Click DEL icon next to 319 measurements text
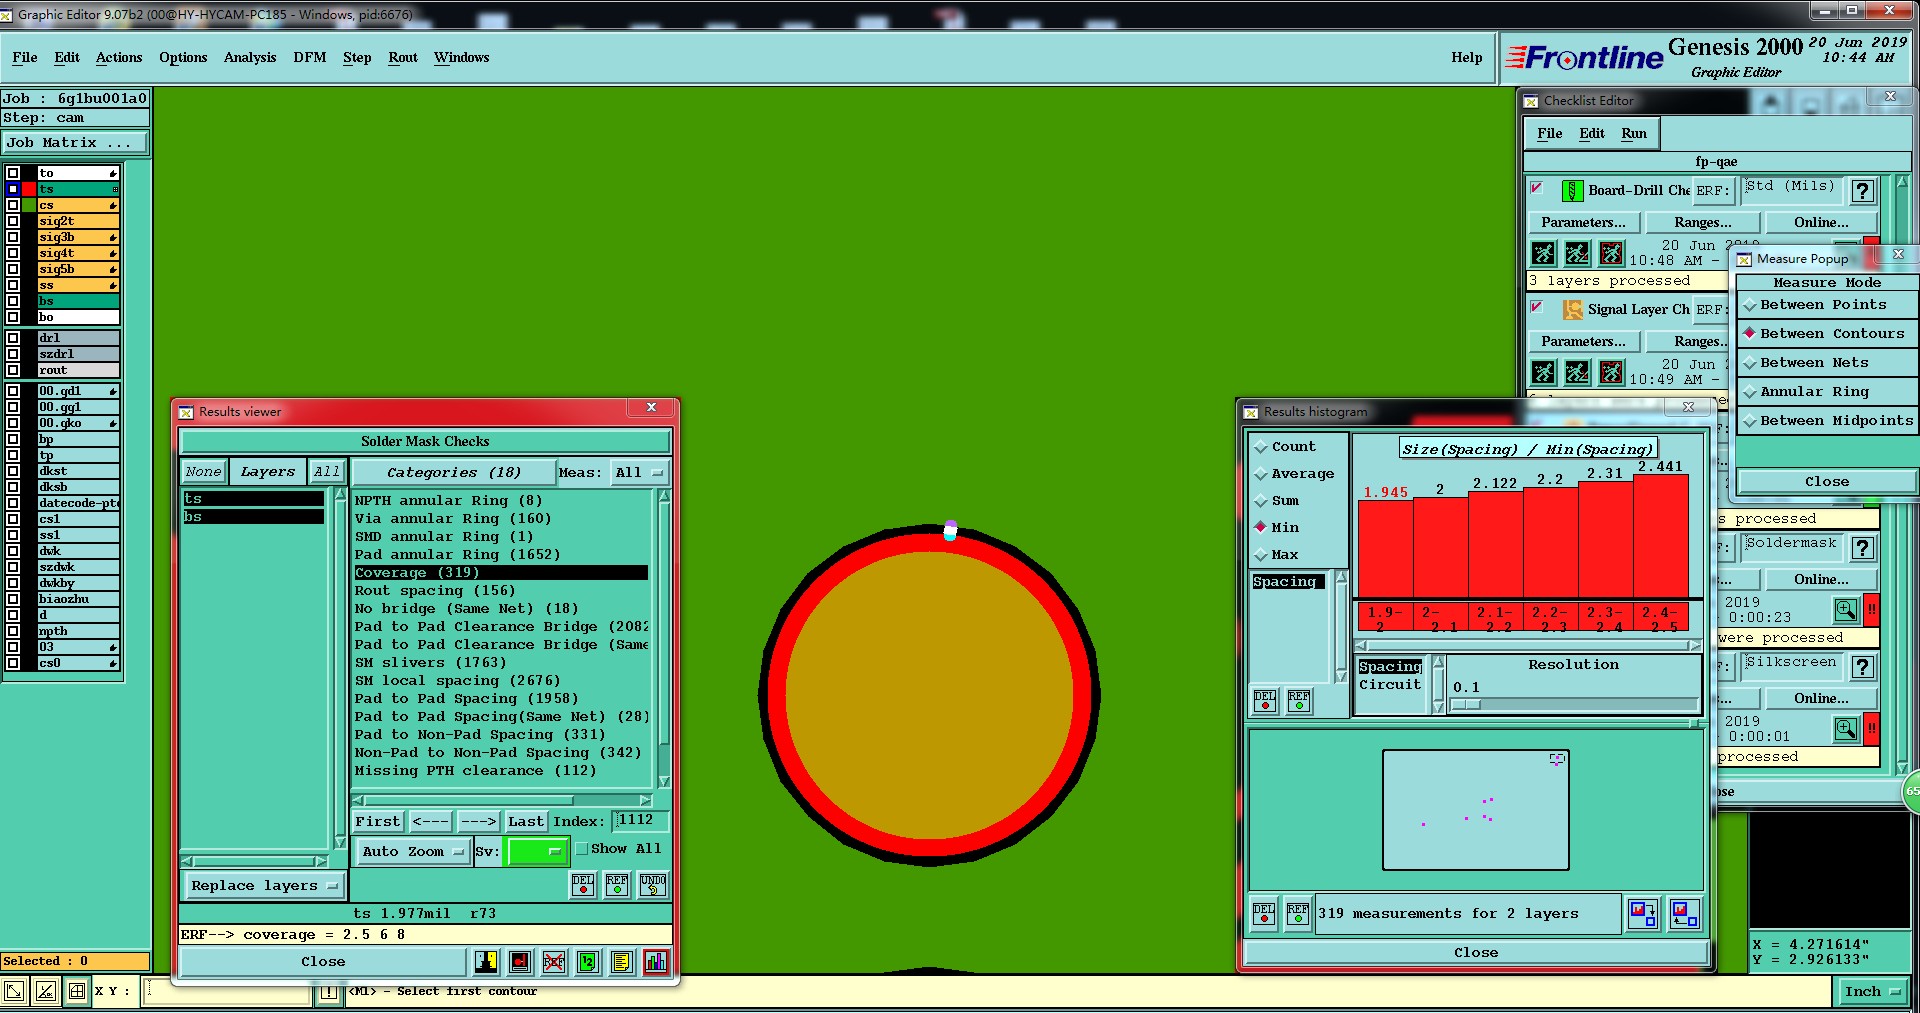1920x1013 pixels. coord(1265,914)
